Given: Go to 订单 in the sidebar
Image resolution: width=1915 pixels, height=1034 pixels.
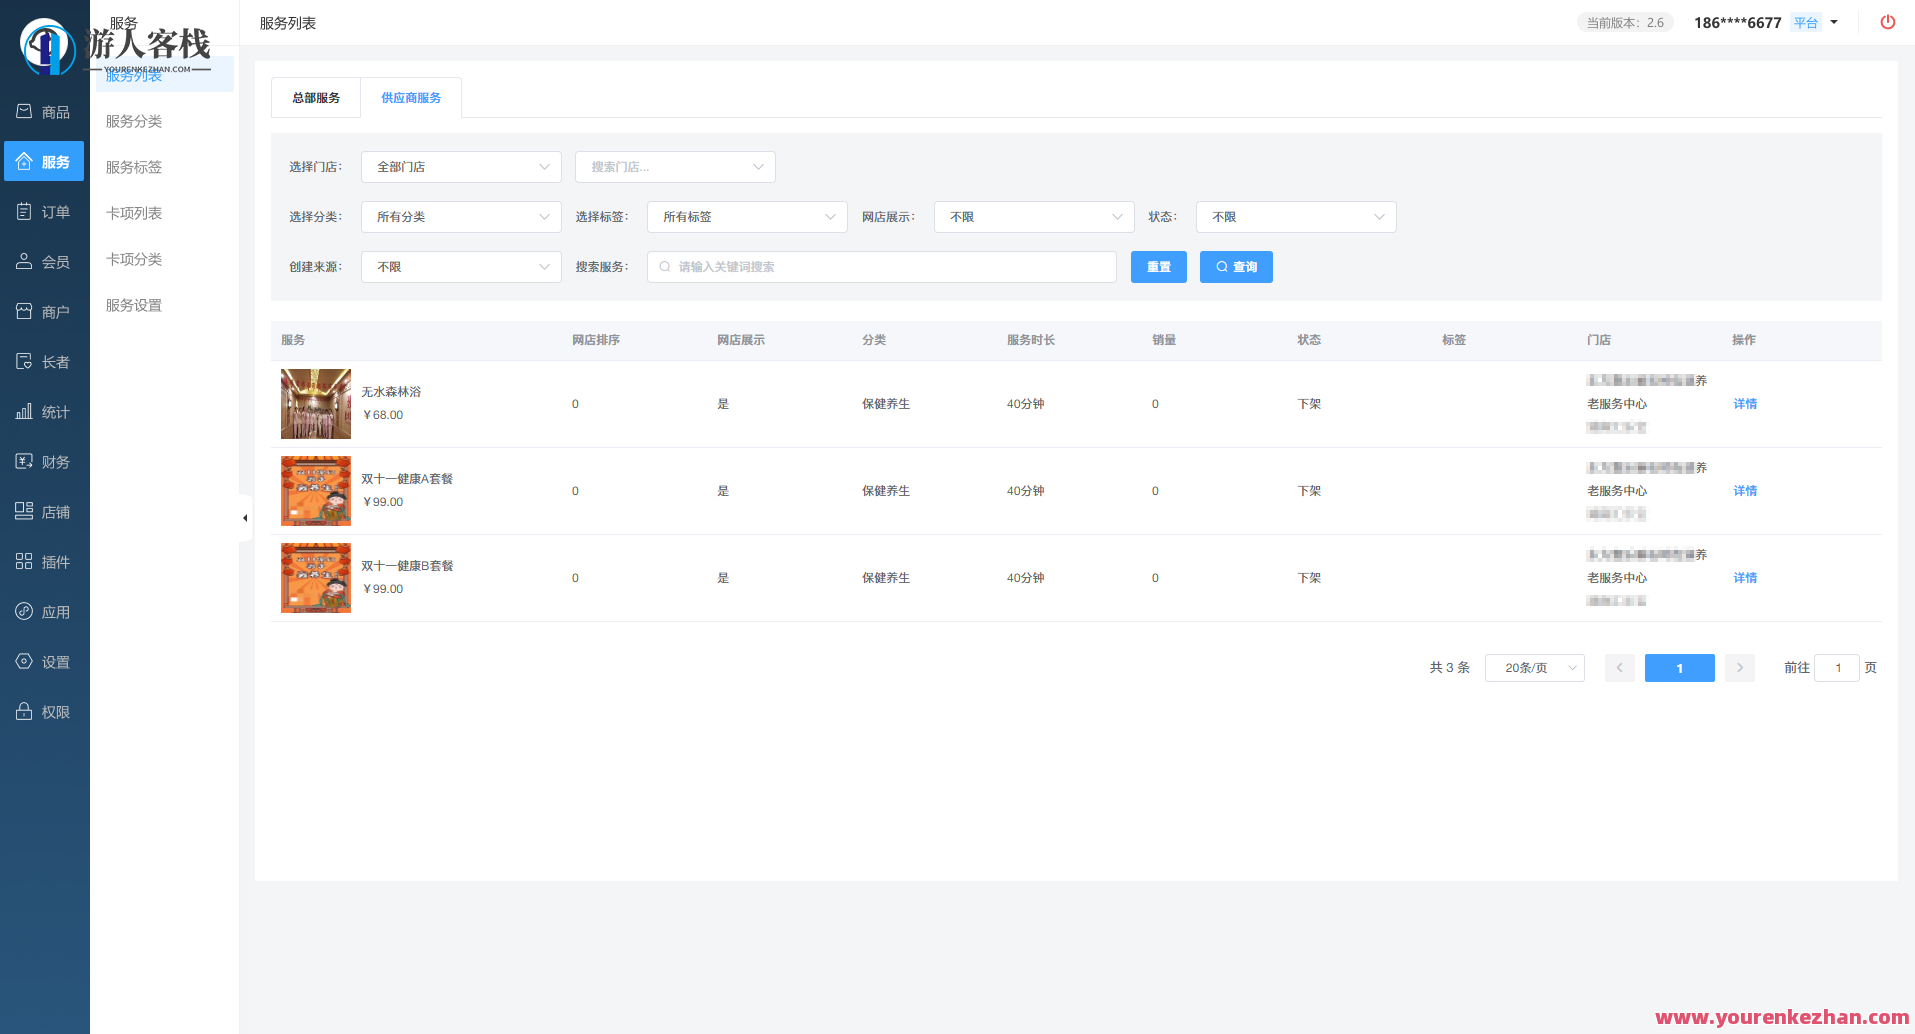Looking at the screenshot, I should tap(44, 212).
